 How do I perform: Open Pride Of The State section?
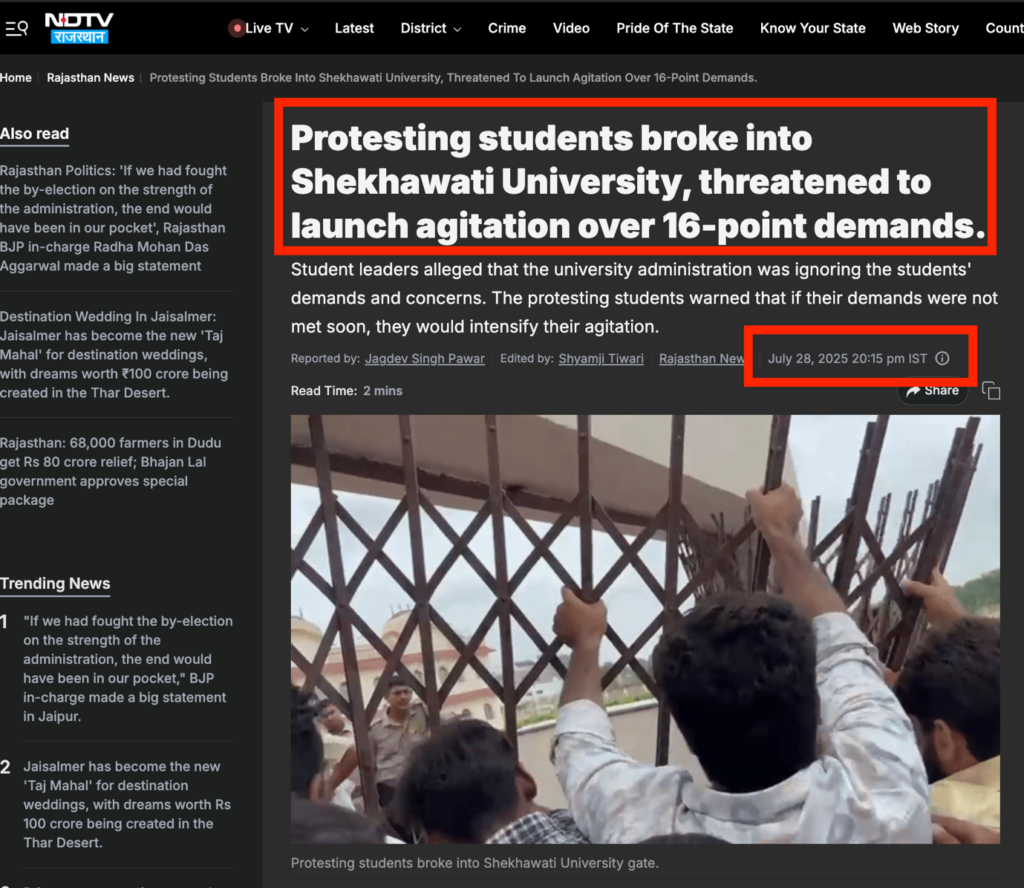(675, 28)
